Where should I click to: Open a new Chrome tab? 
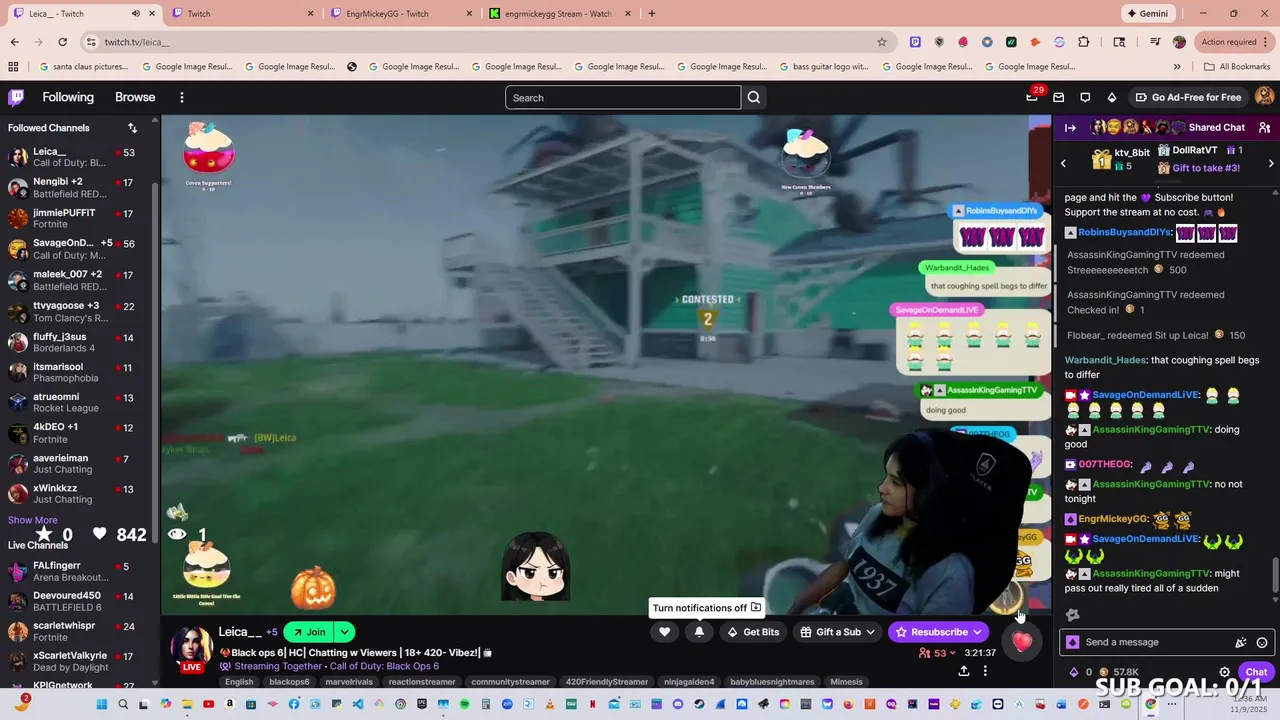click(652, 14)
